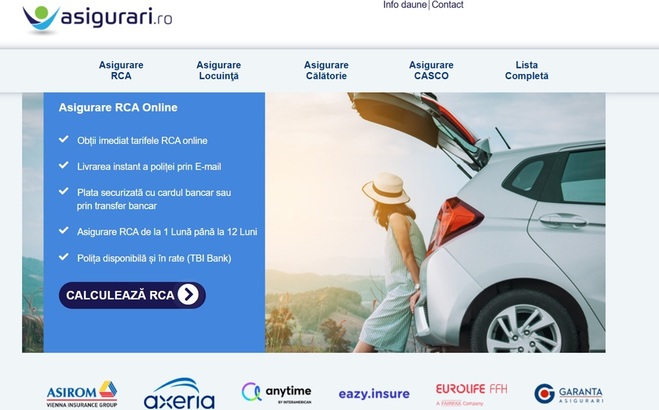Click the Eurolife FFH logo

(x=471, y=393)
